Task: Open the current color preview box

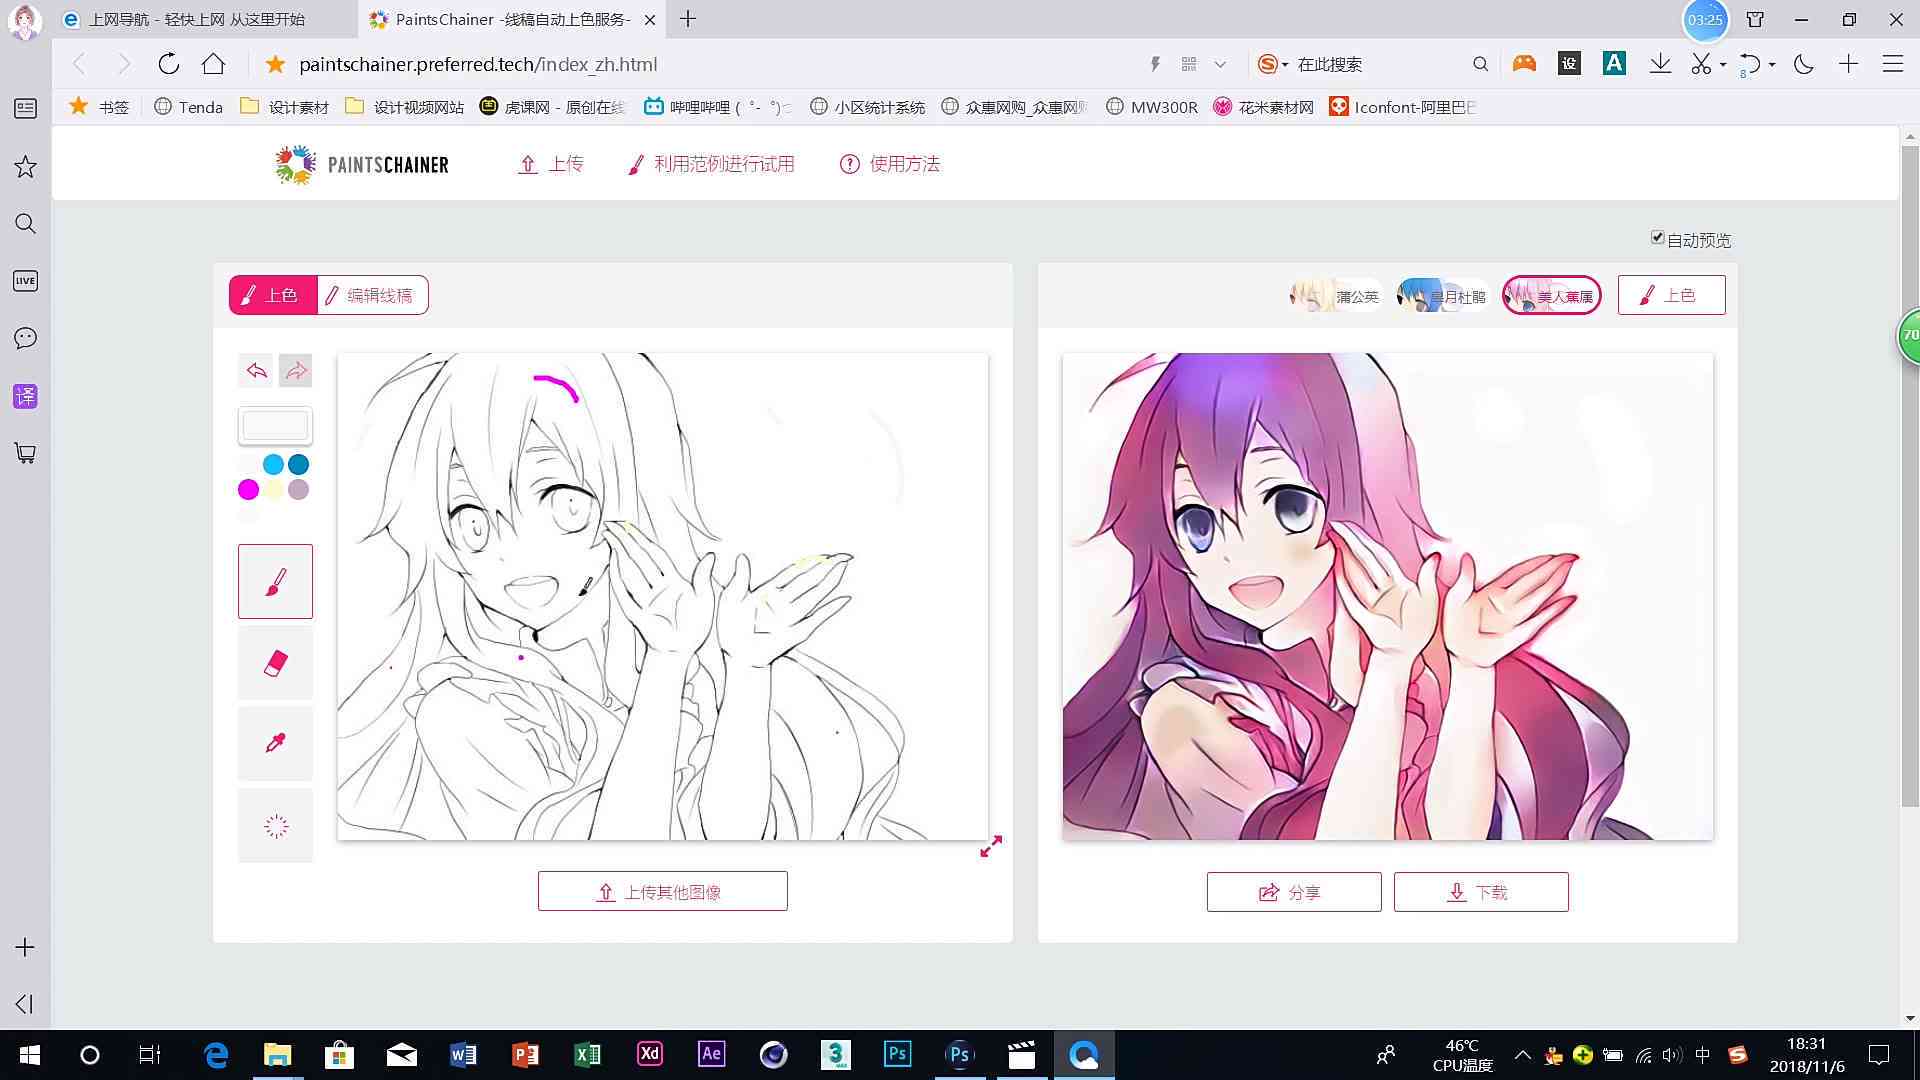Action: 275,425
